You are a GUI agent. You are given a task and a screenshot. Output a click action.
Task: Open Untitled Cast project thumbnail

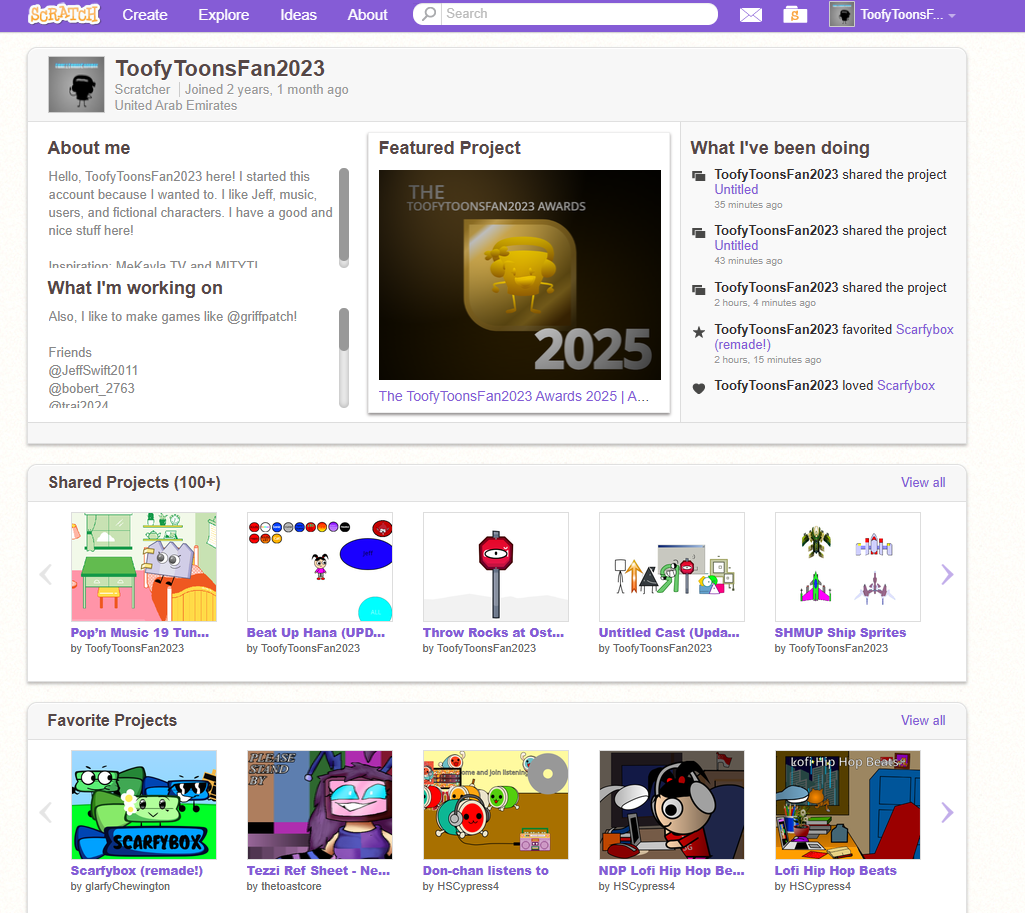coord(672,567)
